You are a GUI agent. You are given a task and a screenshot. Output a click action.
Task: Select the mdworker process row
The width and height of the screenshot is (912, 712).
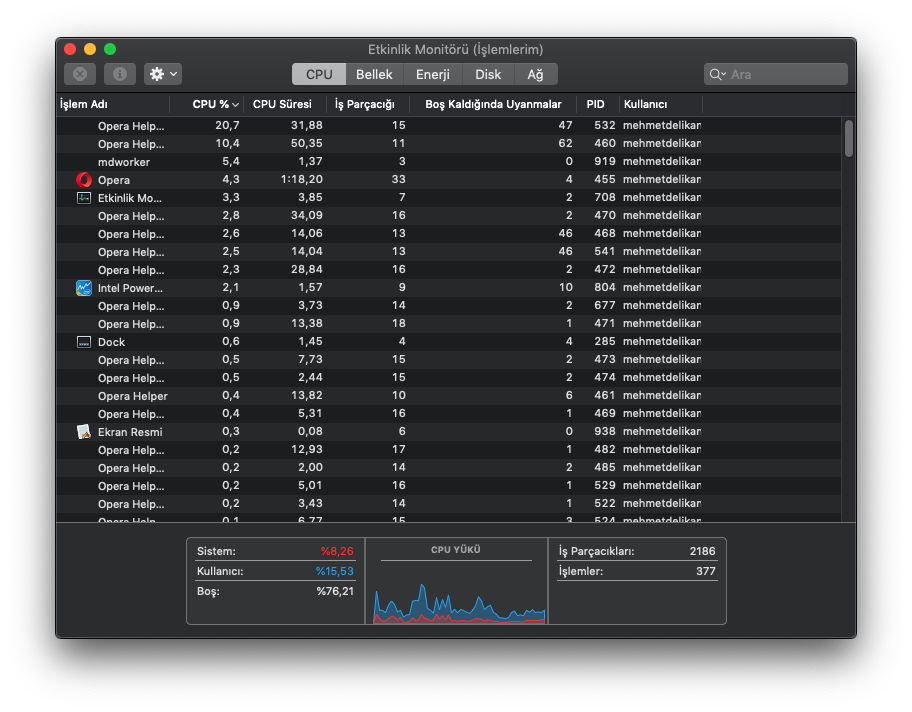point(125,162)
